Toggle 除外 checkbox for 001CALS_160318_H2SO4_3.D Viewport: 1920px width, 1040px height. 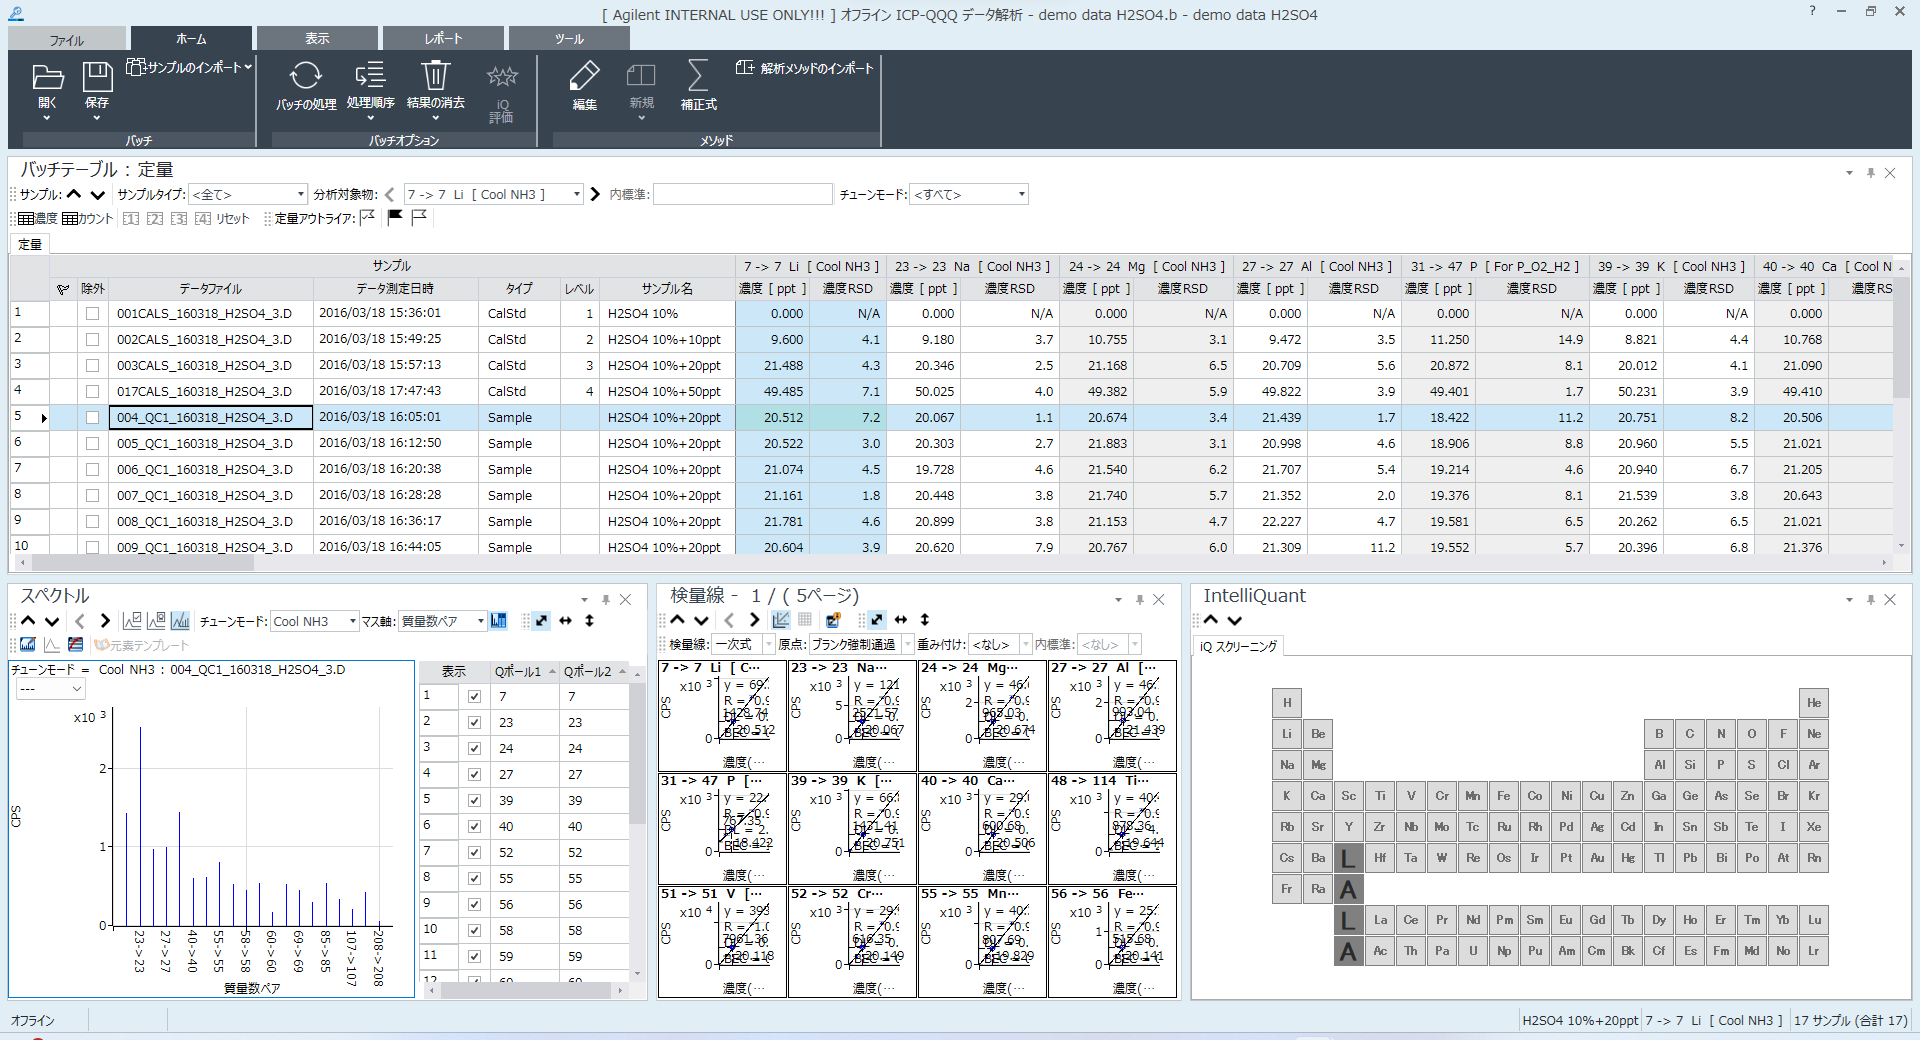92,313
